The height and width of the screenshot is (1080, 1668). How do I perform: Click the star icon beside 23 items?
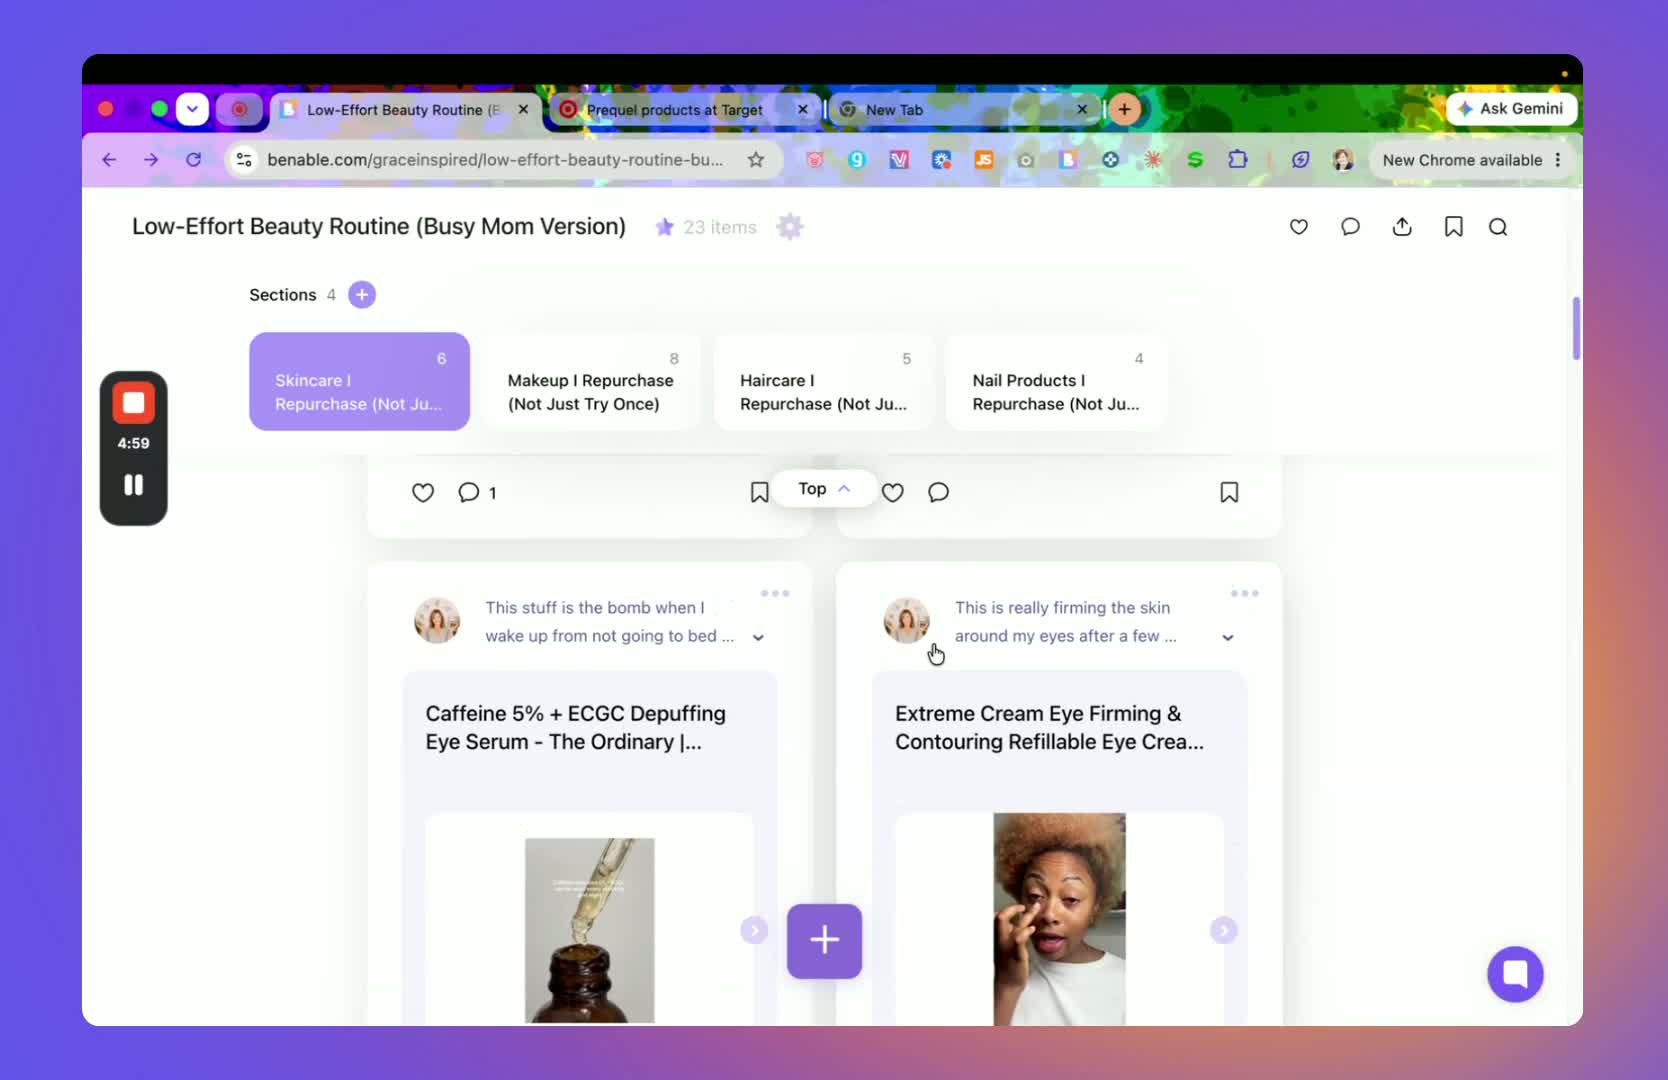pos(664,227)
